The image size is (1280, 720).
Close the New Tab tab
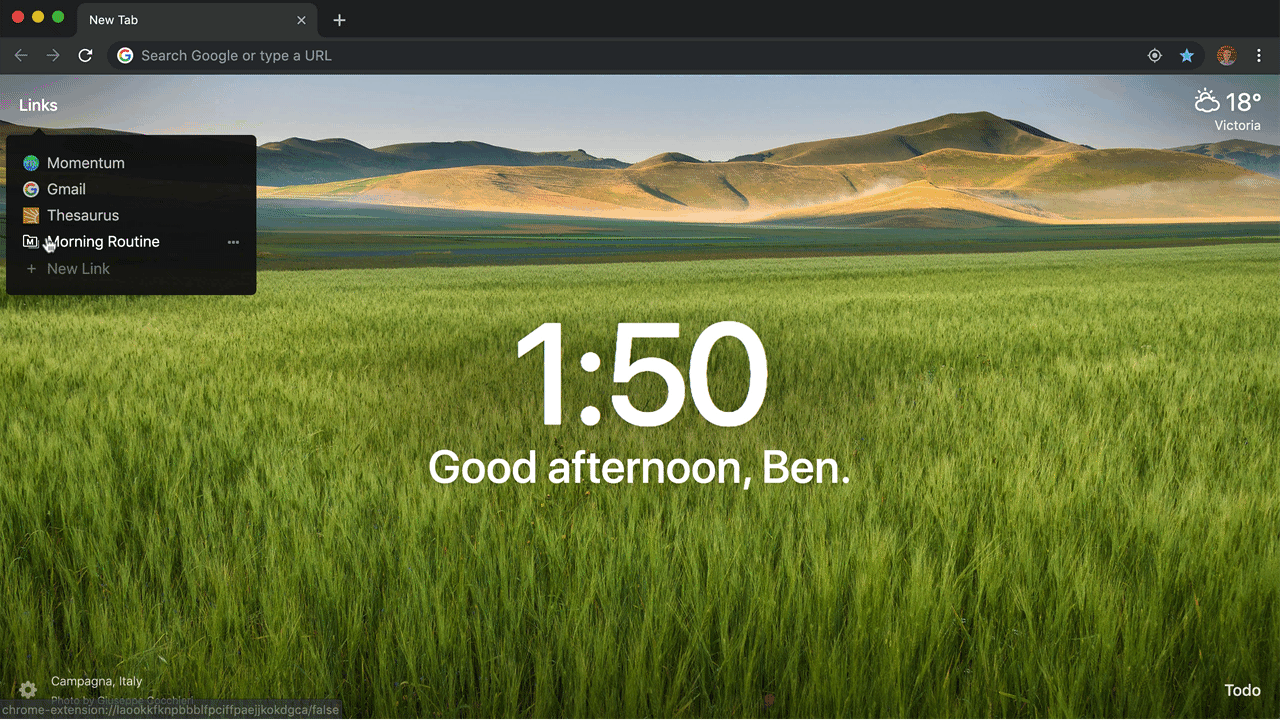302,20
